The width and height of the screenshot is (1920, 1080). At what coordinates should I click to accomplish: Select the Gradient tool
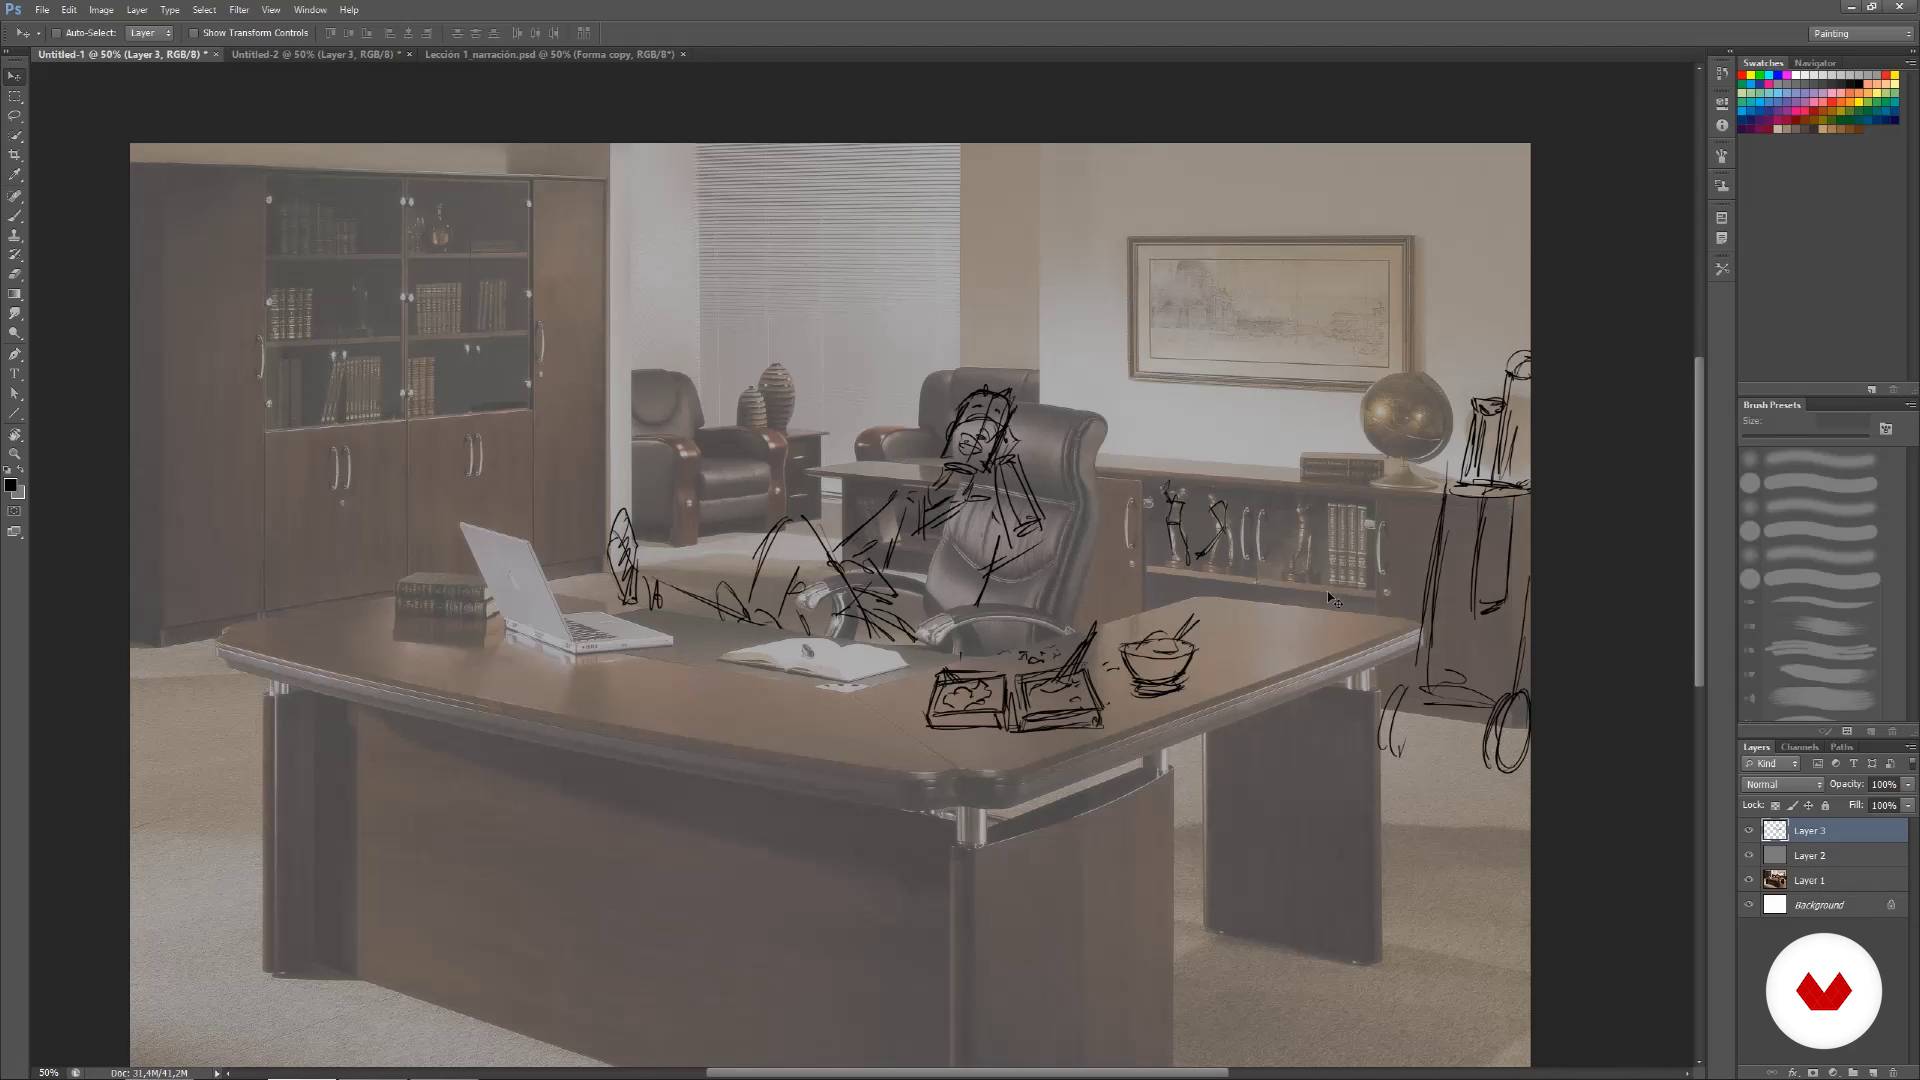click(x=14, y=294)
